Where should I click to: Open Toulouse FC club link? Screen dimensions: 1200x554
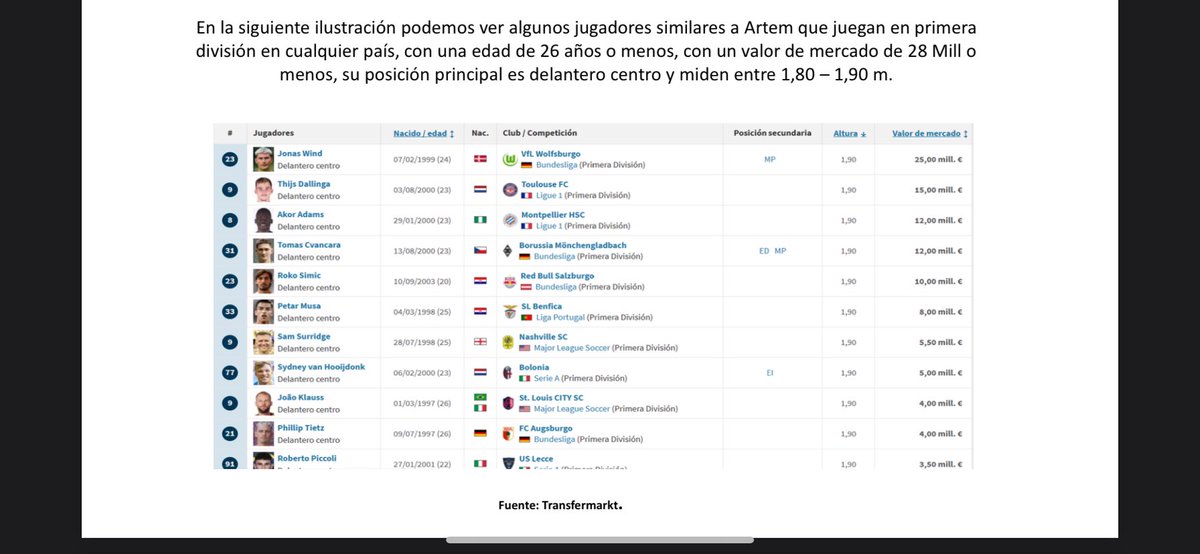pos(545,184)
